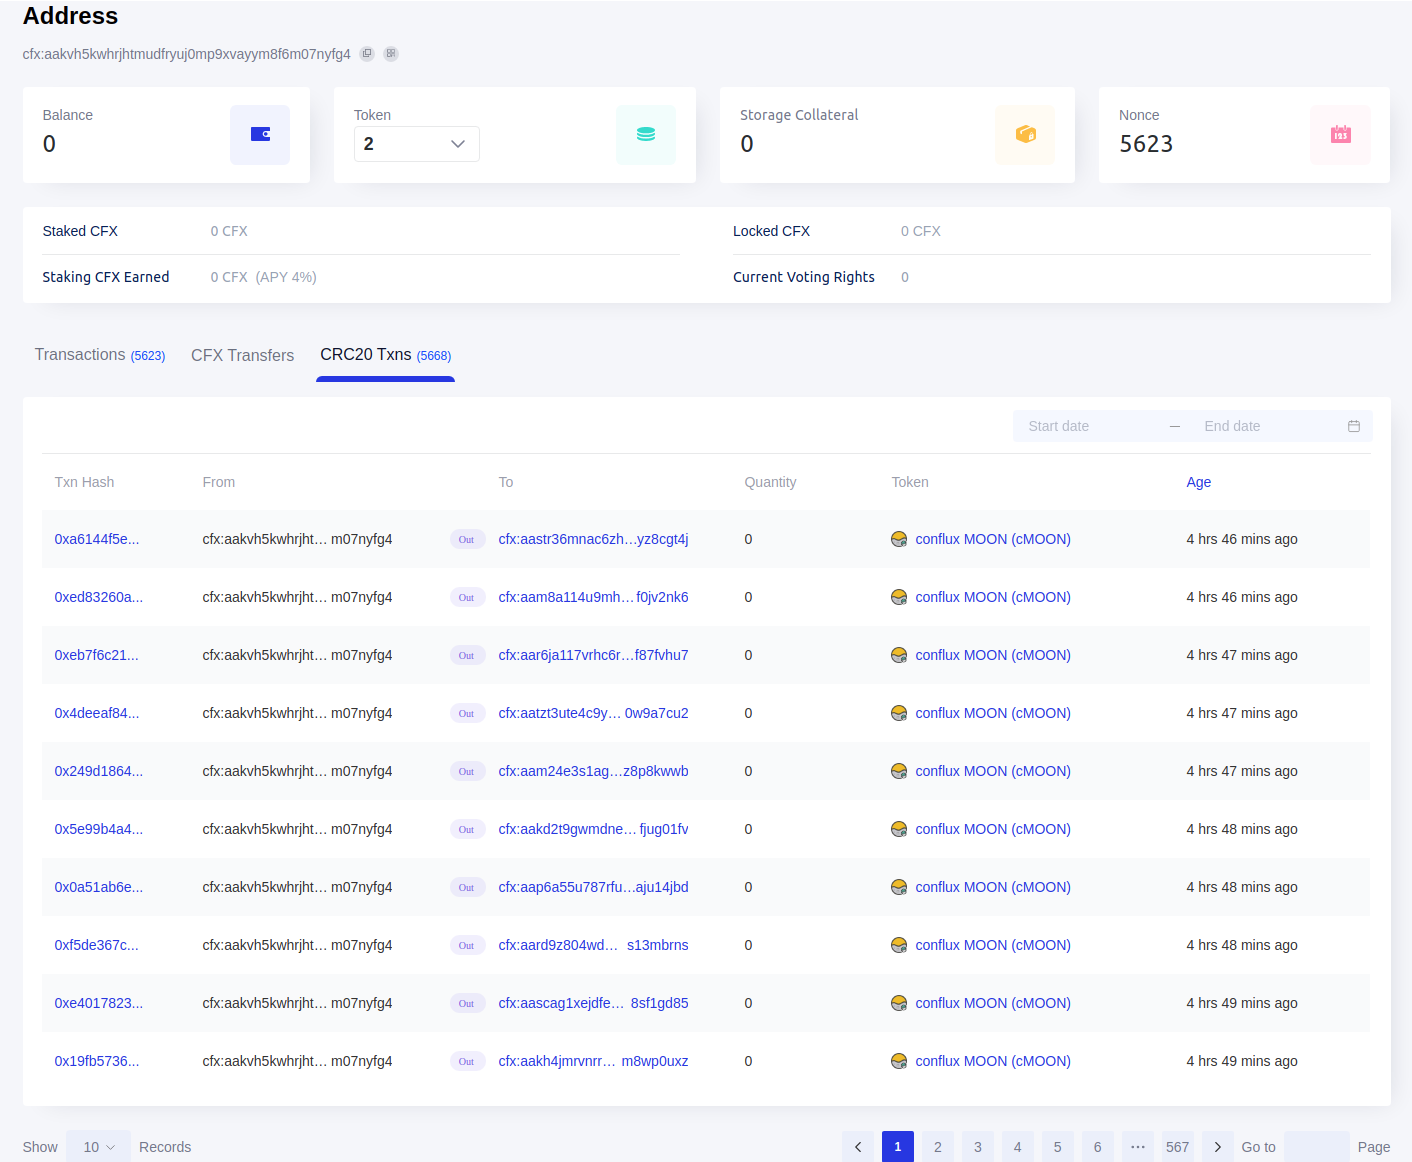Select the CRC20 Txns tab
The height and width of the screenshot is (1162, 1412).
tap(386, 355)
